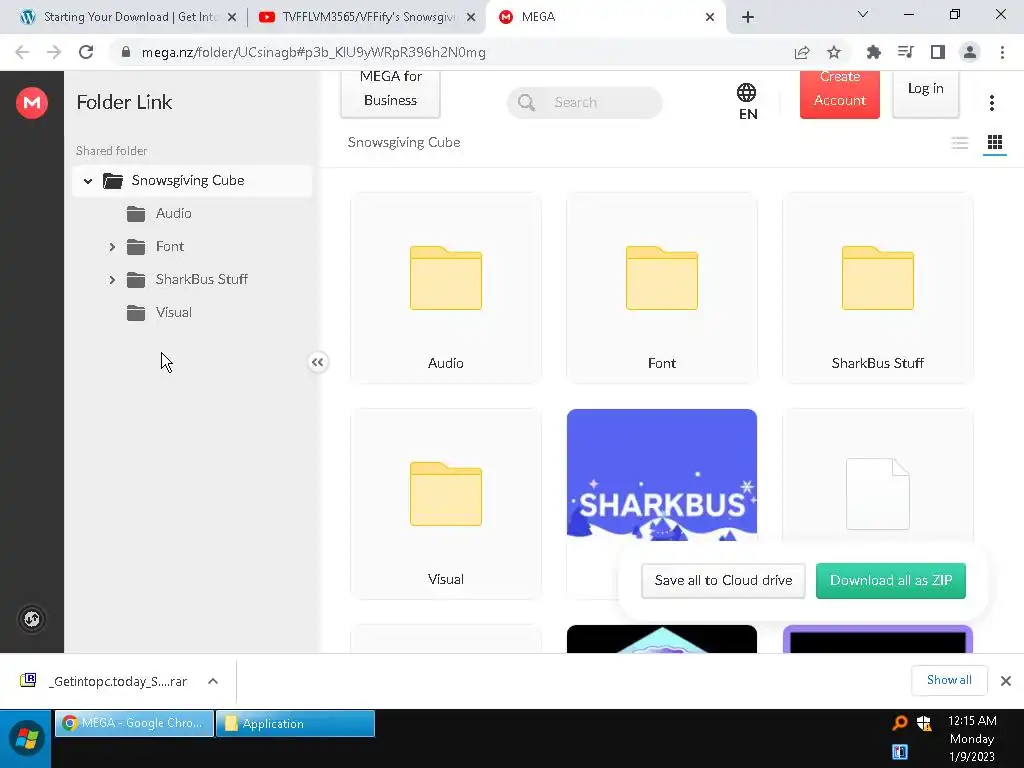Image resolution: width=1024 pixels, height=768 pixels.
Task: Click the search magnifier icon
Action: 526,103
